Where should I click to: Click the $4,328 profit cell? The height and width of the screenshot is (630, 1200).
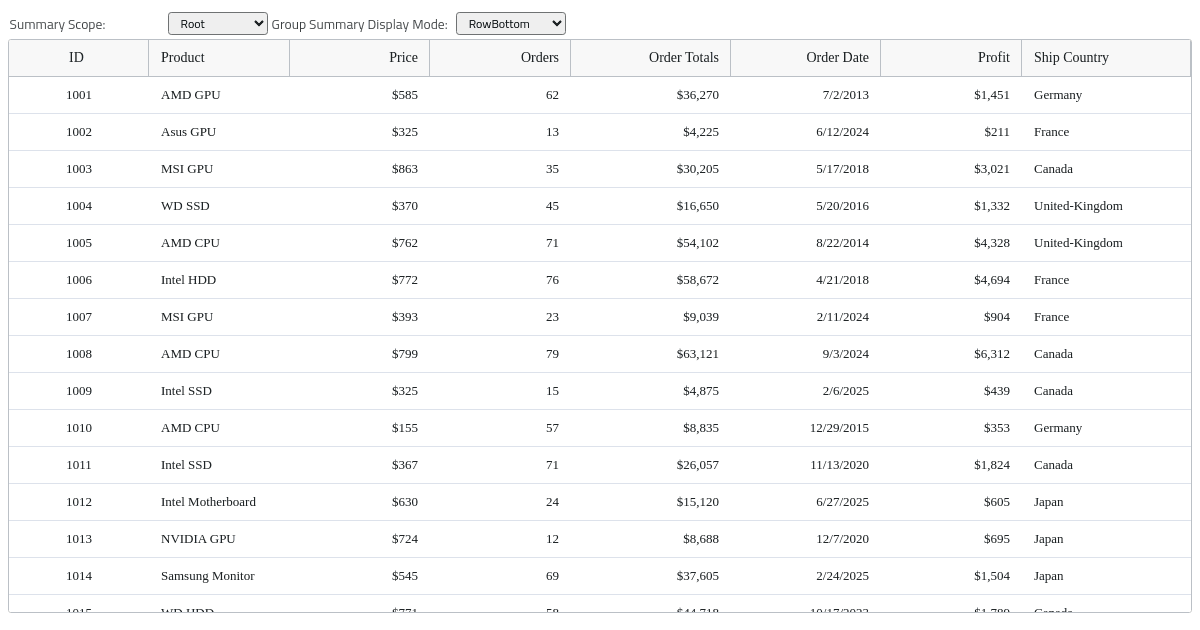(951, 243)
